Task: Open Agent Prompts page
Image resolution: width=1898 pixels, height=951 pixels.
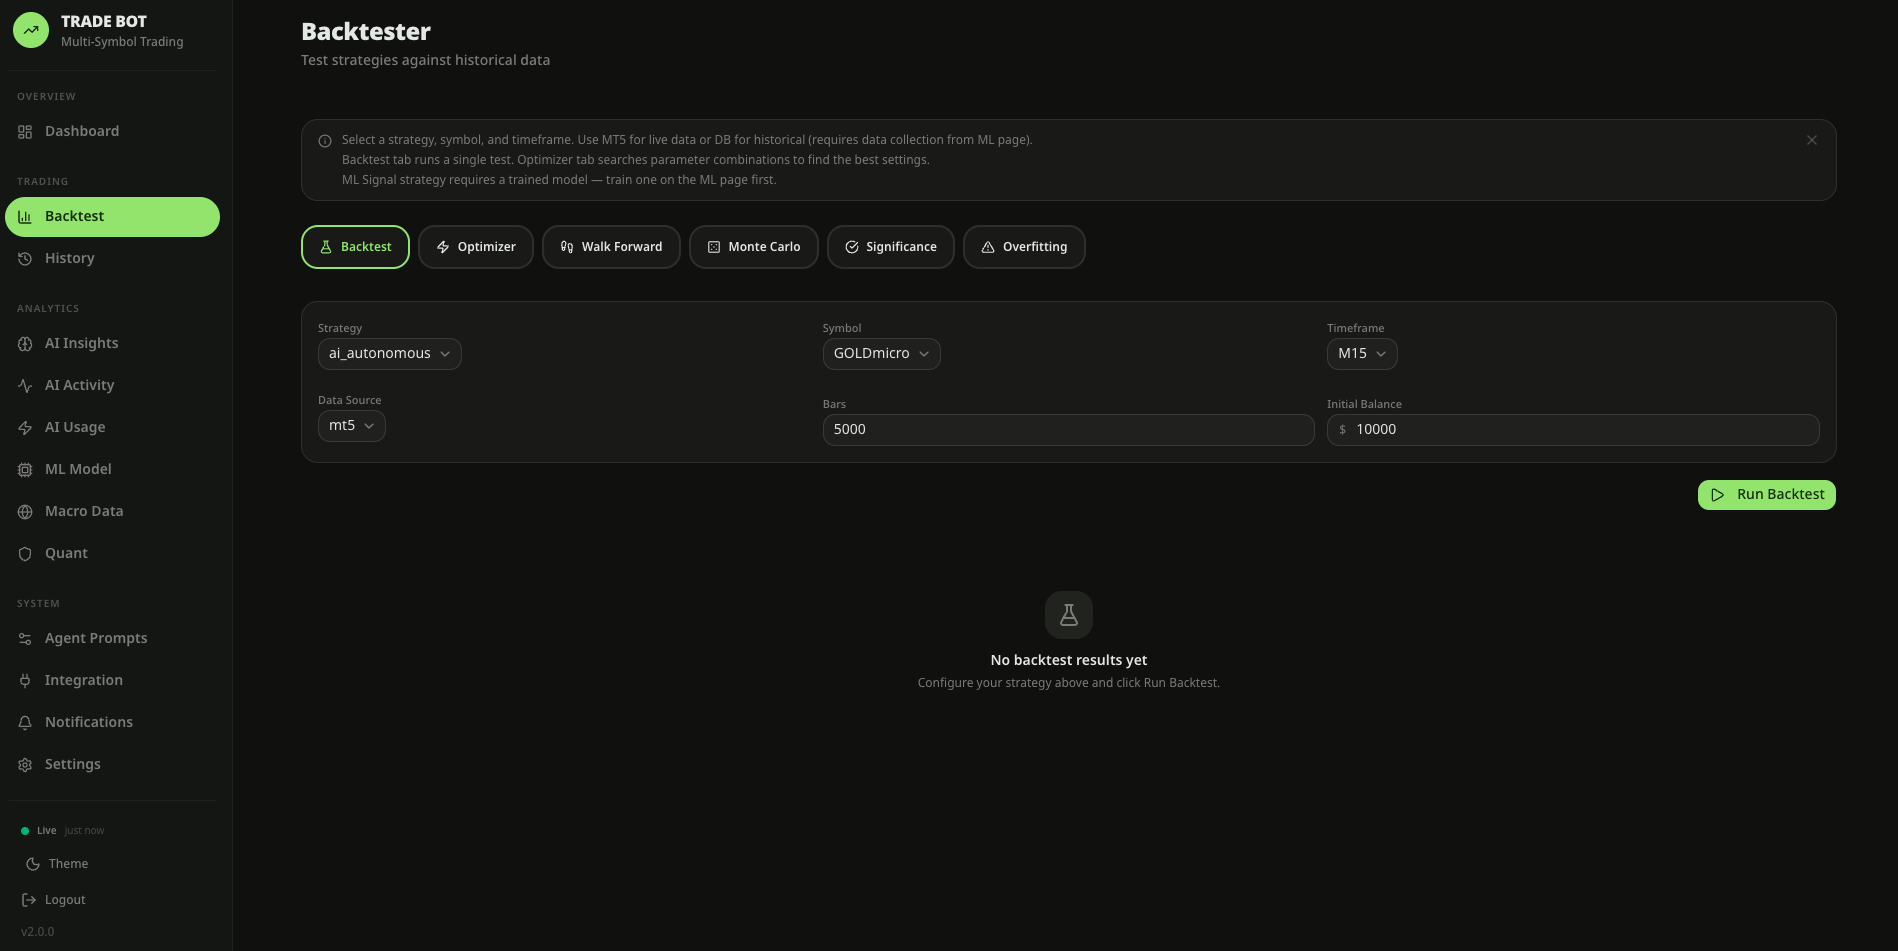Action: (112, 639)
